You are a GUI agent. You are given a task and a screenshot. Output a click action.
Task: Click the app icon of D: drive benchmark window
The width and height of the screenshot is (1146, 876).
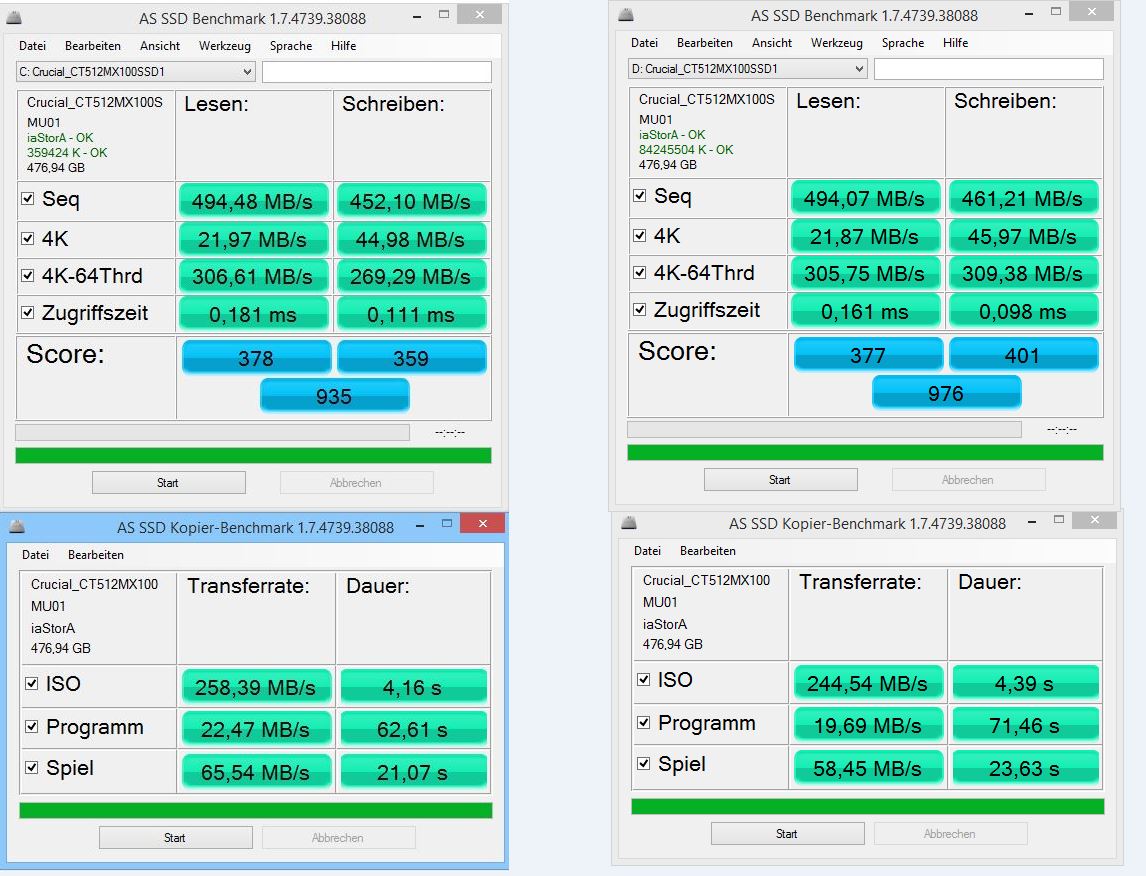pos(626,14)
